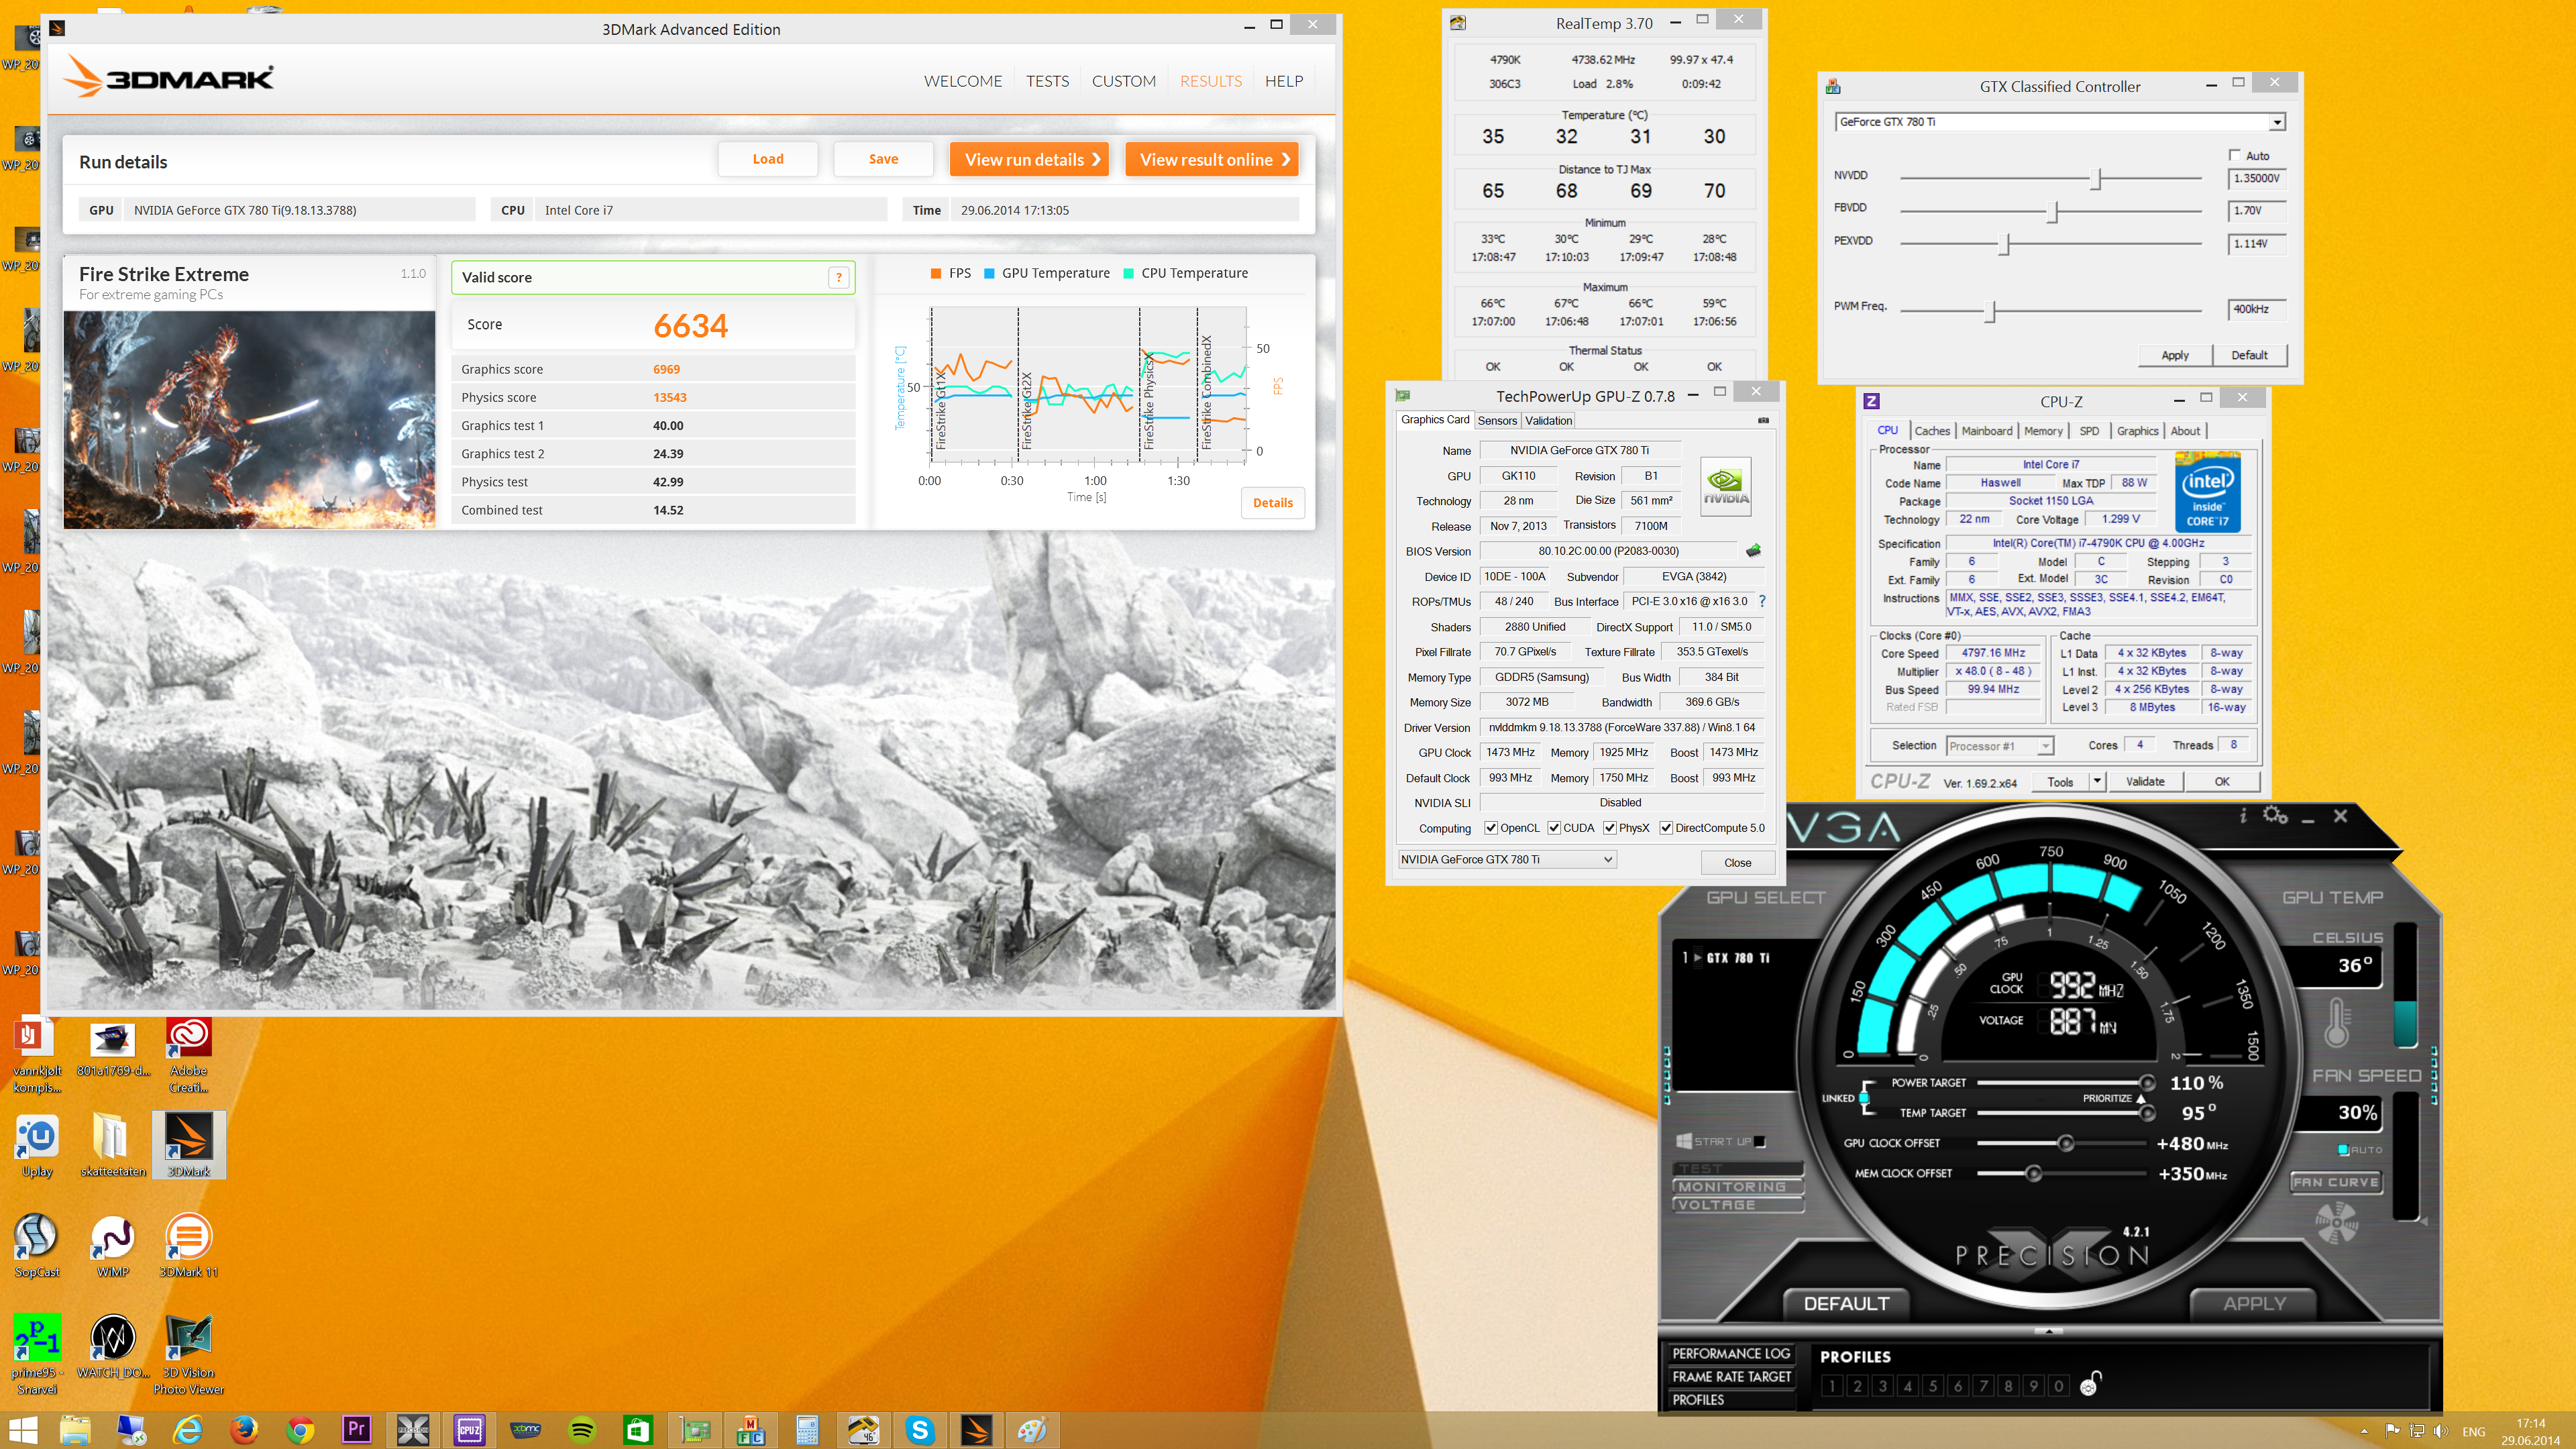Open Skype from the taskbar

(x=919, y=1430)
